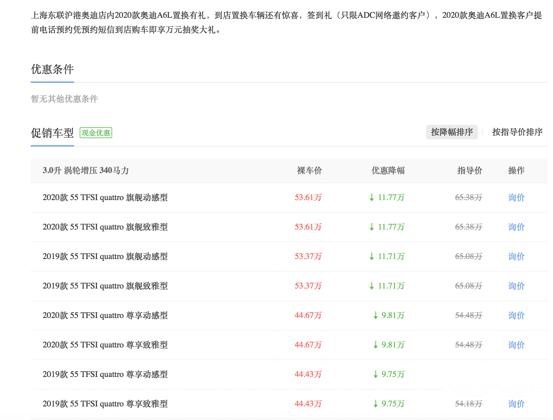Click price 44.67万 in 2020款 尊享致雅型 row
This screenshot has height=420, width=553.
pos(308,345)
